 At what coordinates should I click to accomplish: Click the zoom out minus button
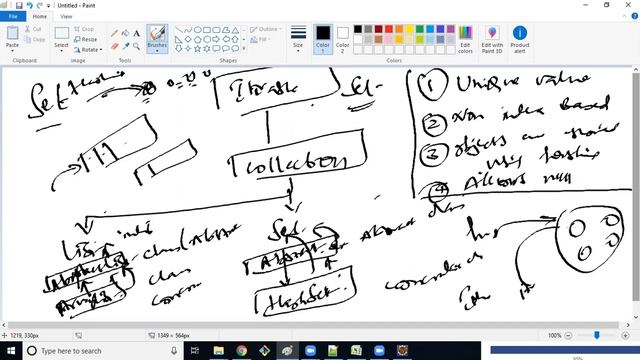coord(568,336)
